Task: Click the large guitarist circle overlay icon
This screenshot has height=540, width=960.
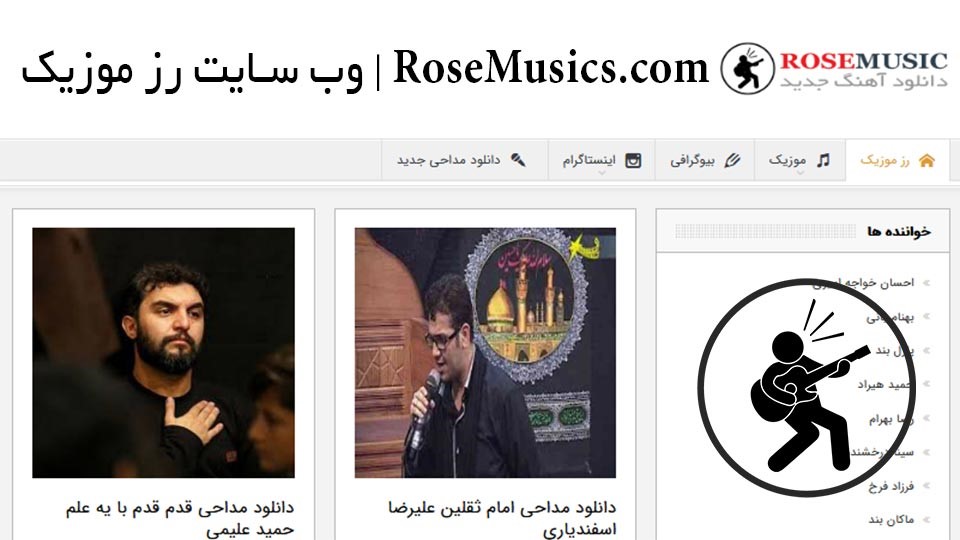Action: tap(806, 388)
